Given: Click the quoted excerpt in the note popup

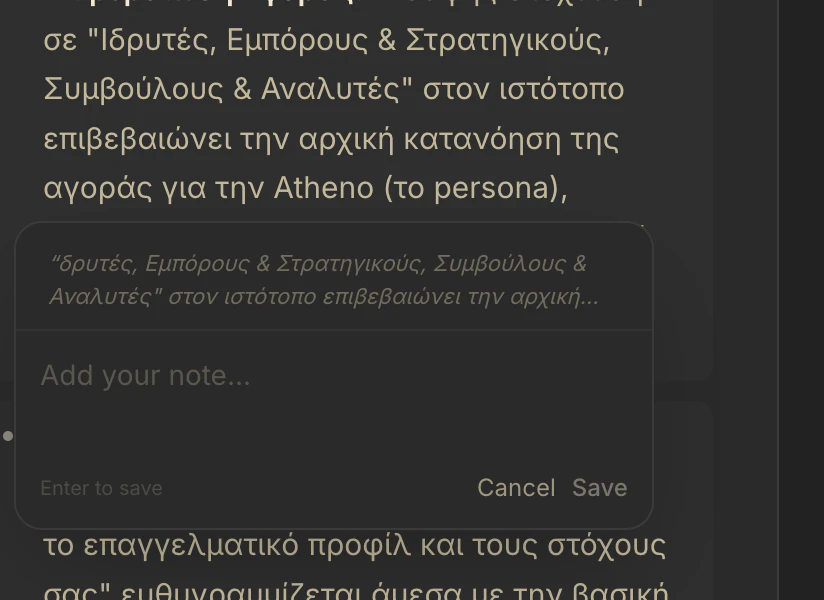Looking at the screenshot, I should pos(324,280).
